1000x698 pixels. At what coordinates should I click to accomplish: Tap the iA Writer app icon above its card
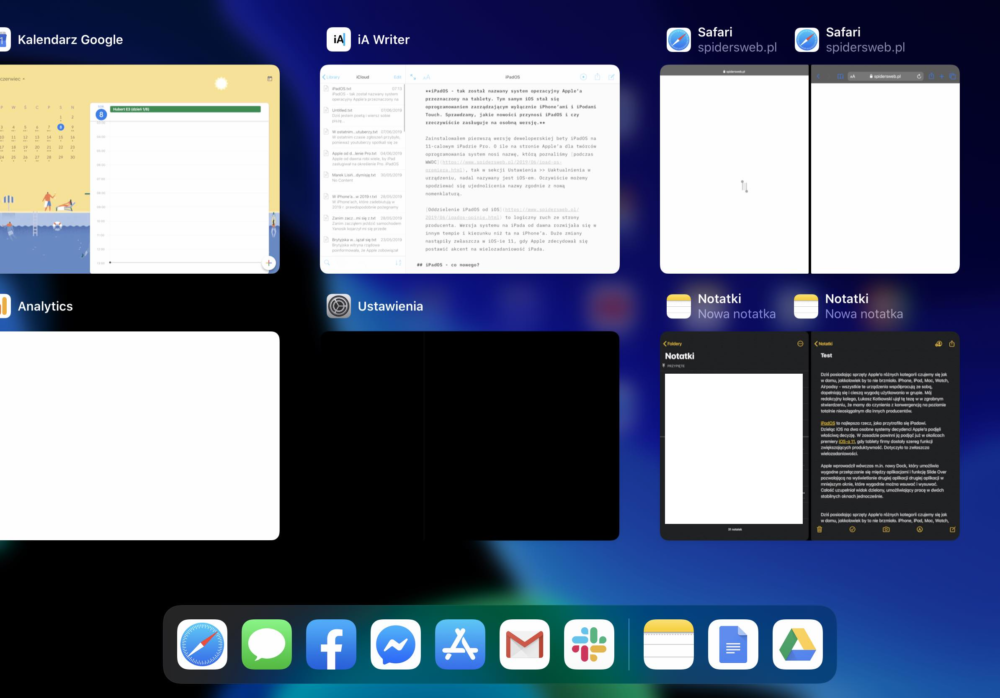coord(339,40)
